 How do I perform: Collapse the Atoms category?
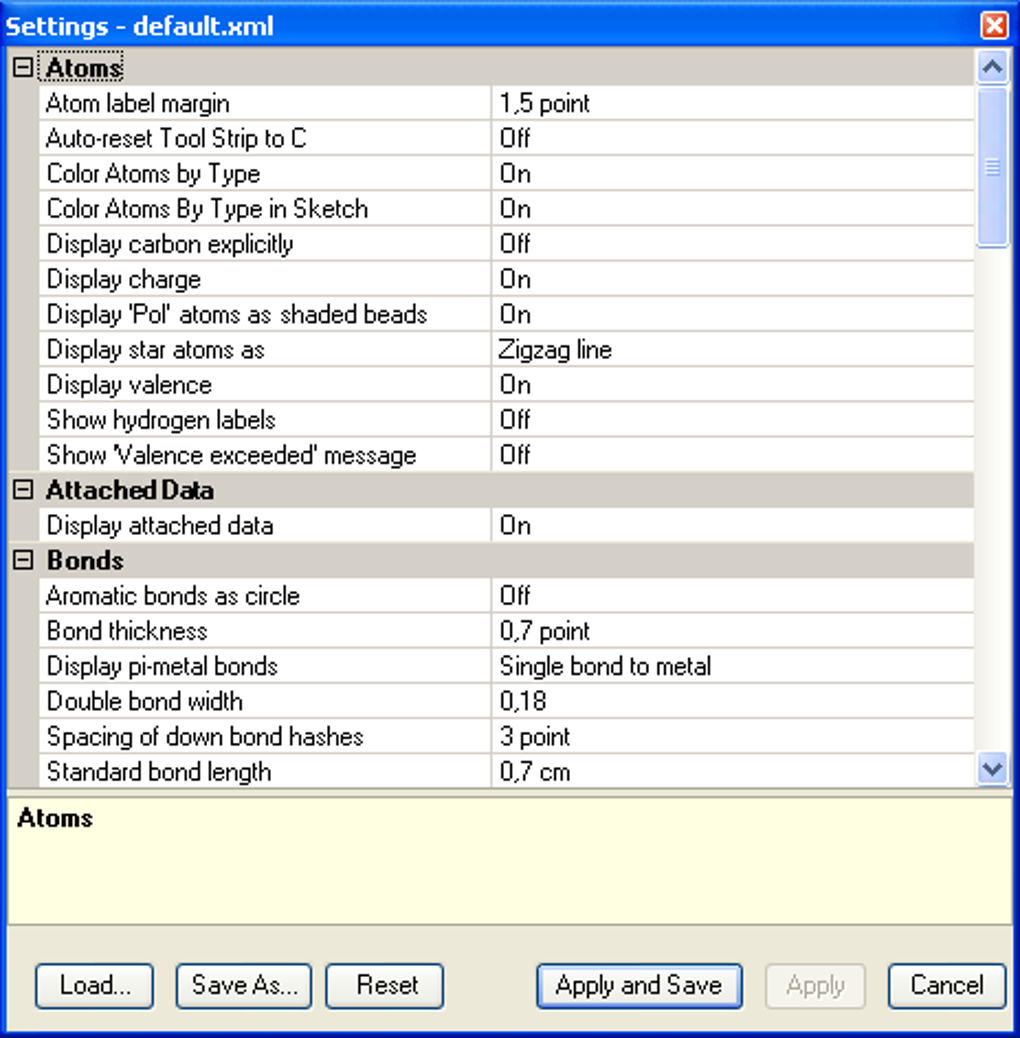point(23,68)
